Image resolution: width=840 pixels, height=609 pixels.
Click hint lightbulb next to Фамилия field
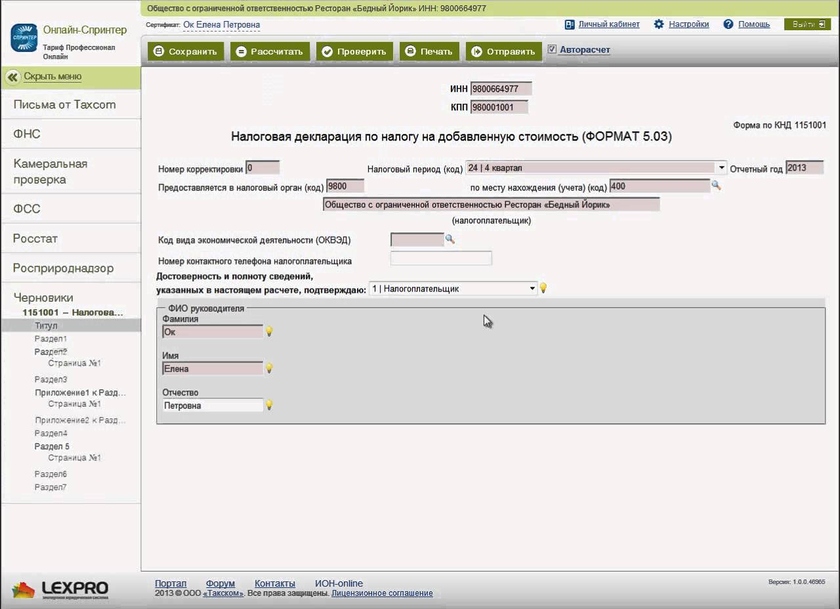[x=269, y=331]
